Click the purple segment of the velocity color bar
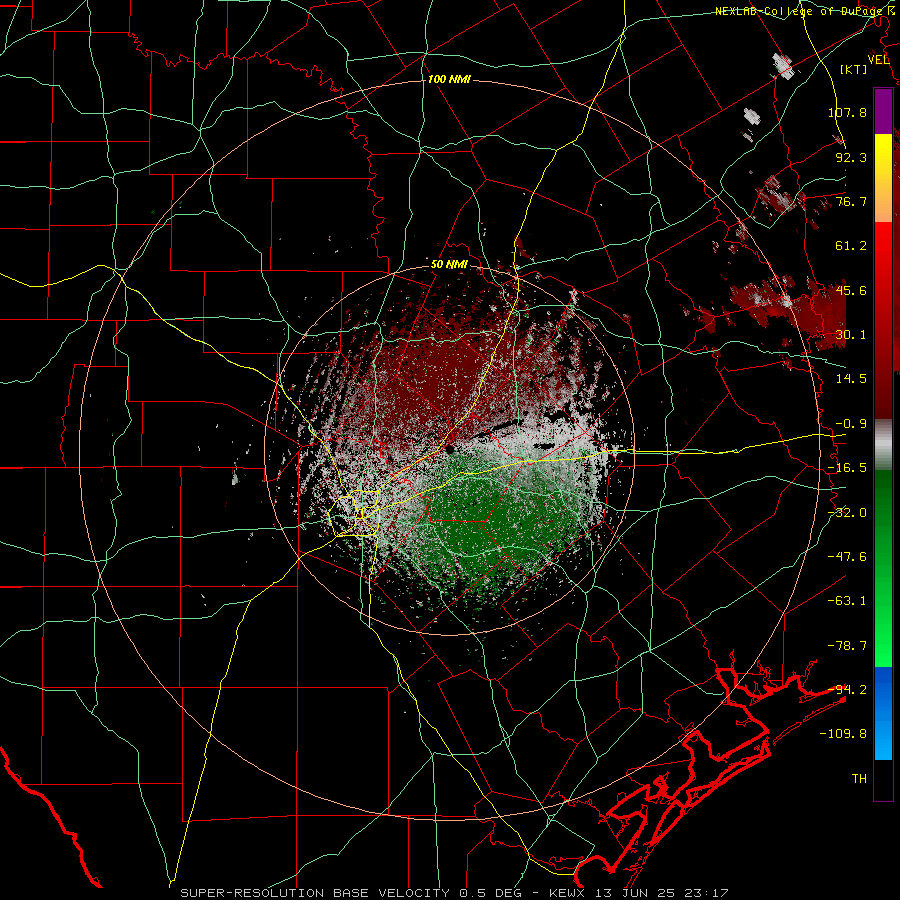This screenshot has height=900, width=900. [x=883, y=111]
